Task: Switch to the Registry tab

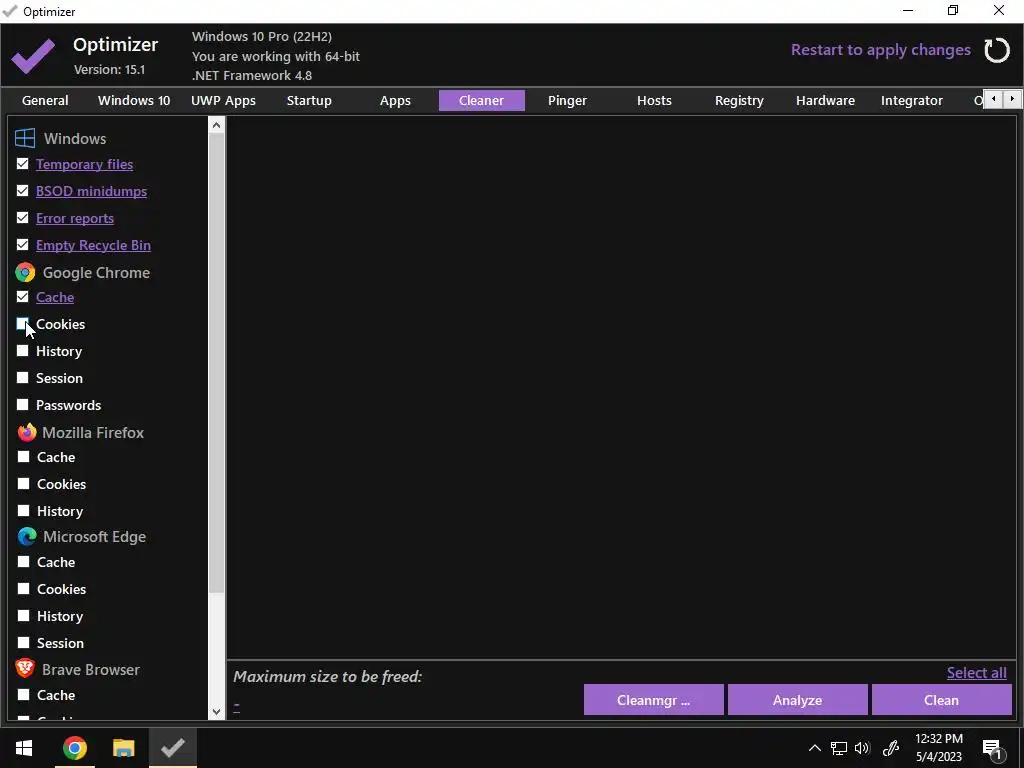Action: [739, 101]
